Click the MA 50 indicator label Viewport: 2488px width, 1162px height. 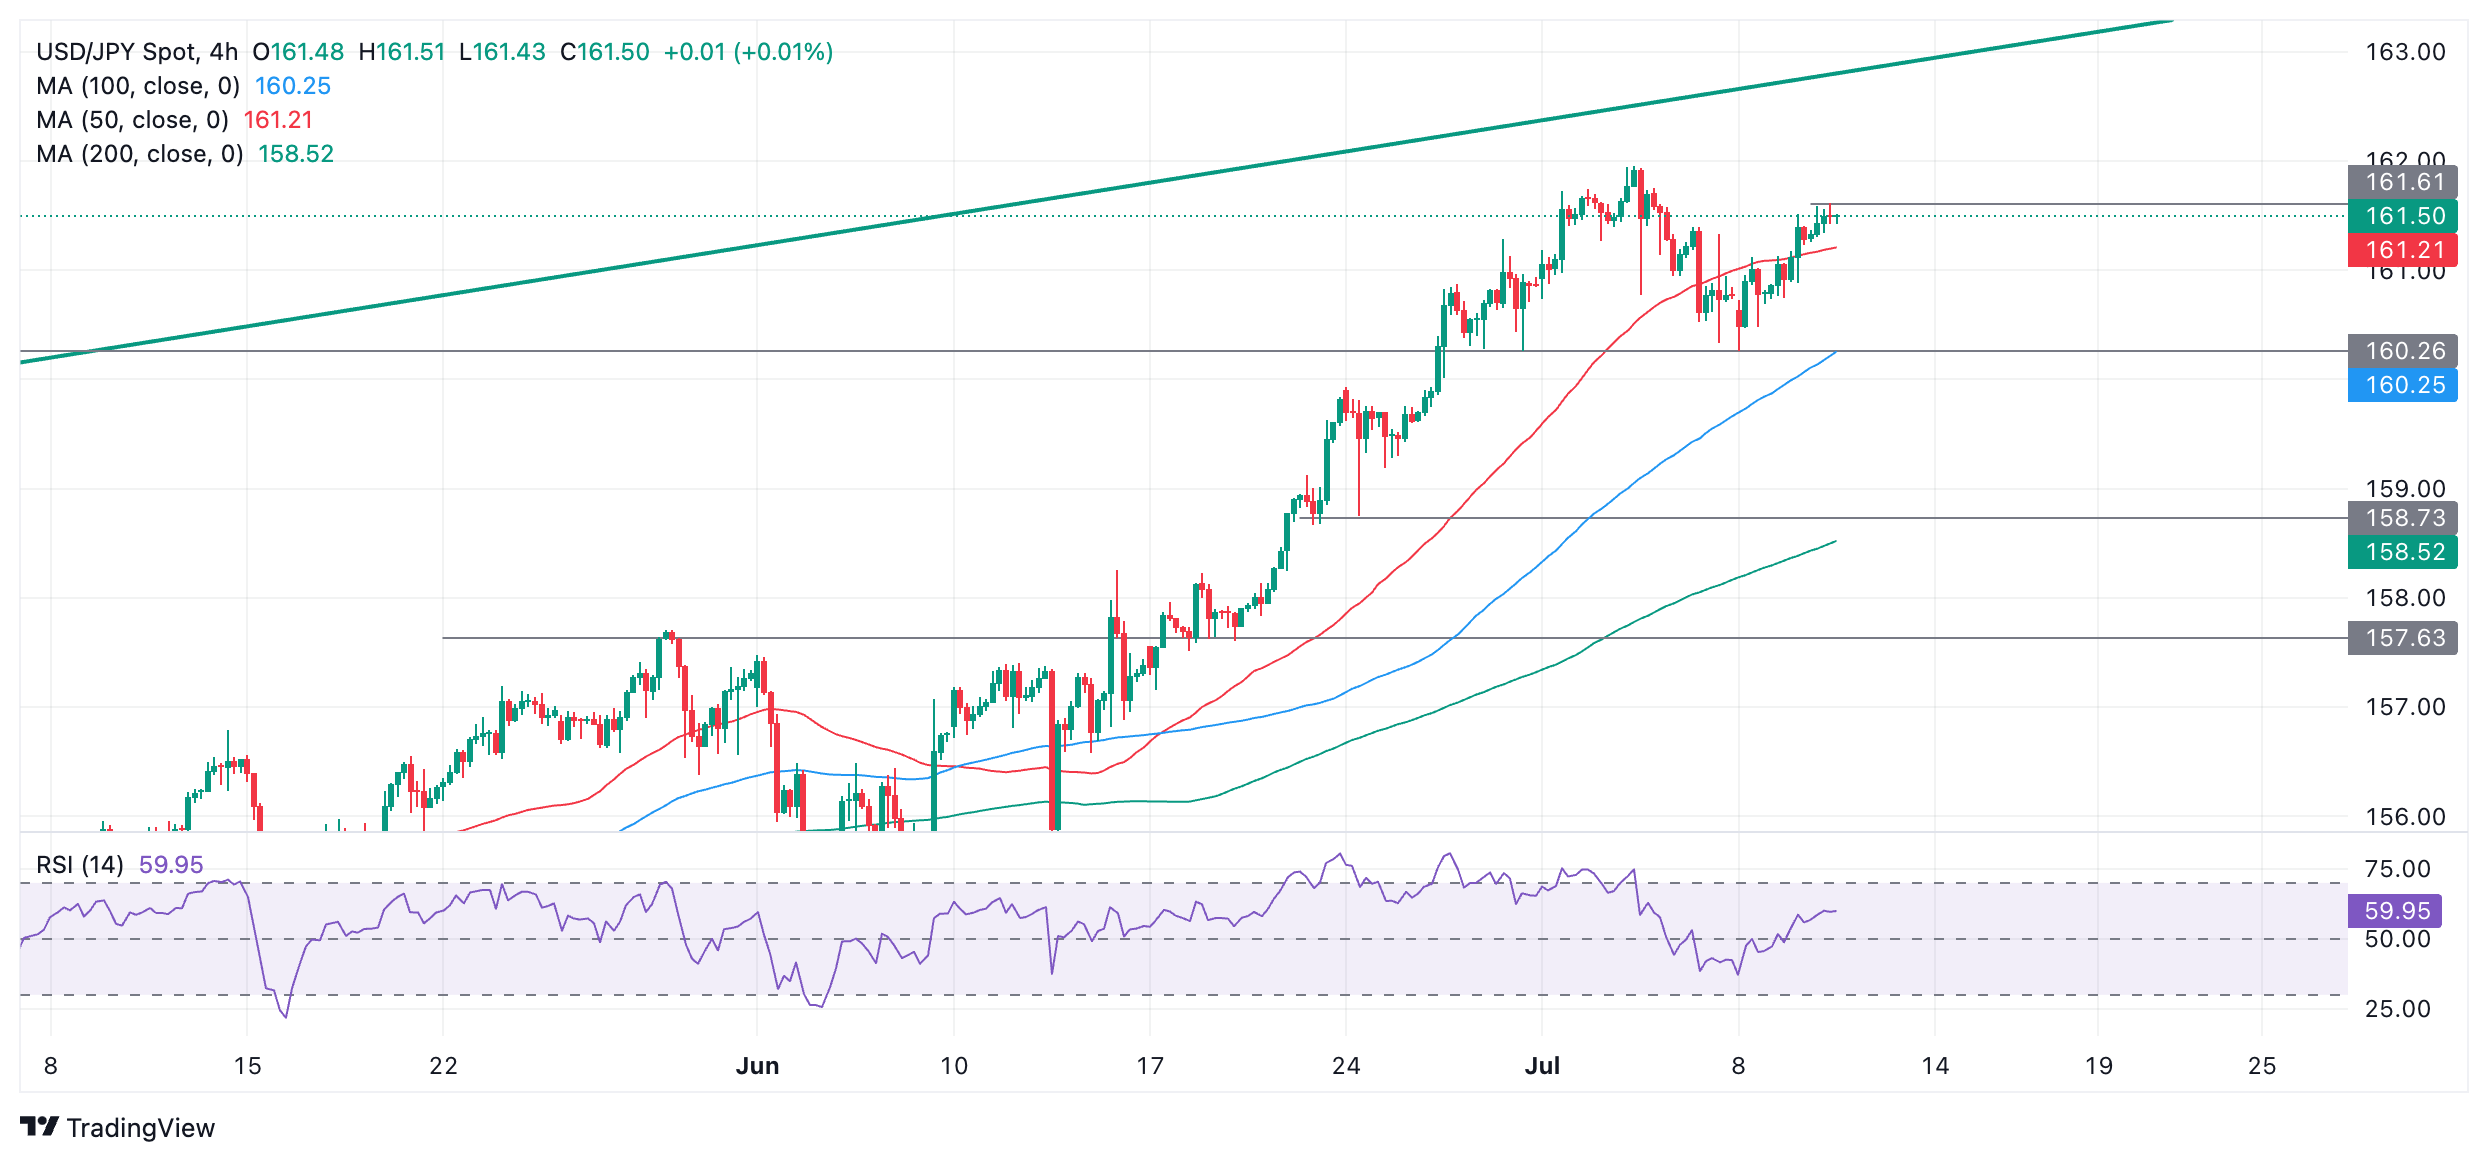132,120
